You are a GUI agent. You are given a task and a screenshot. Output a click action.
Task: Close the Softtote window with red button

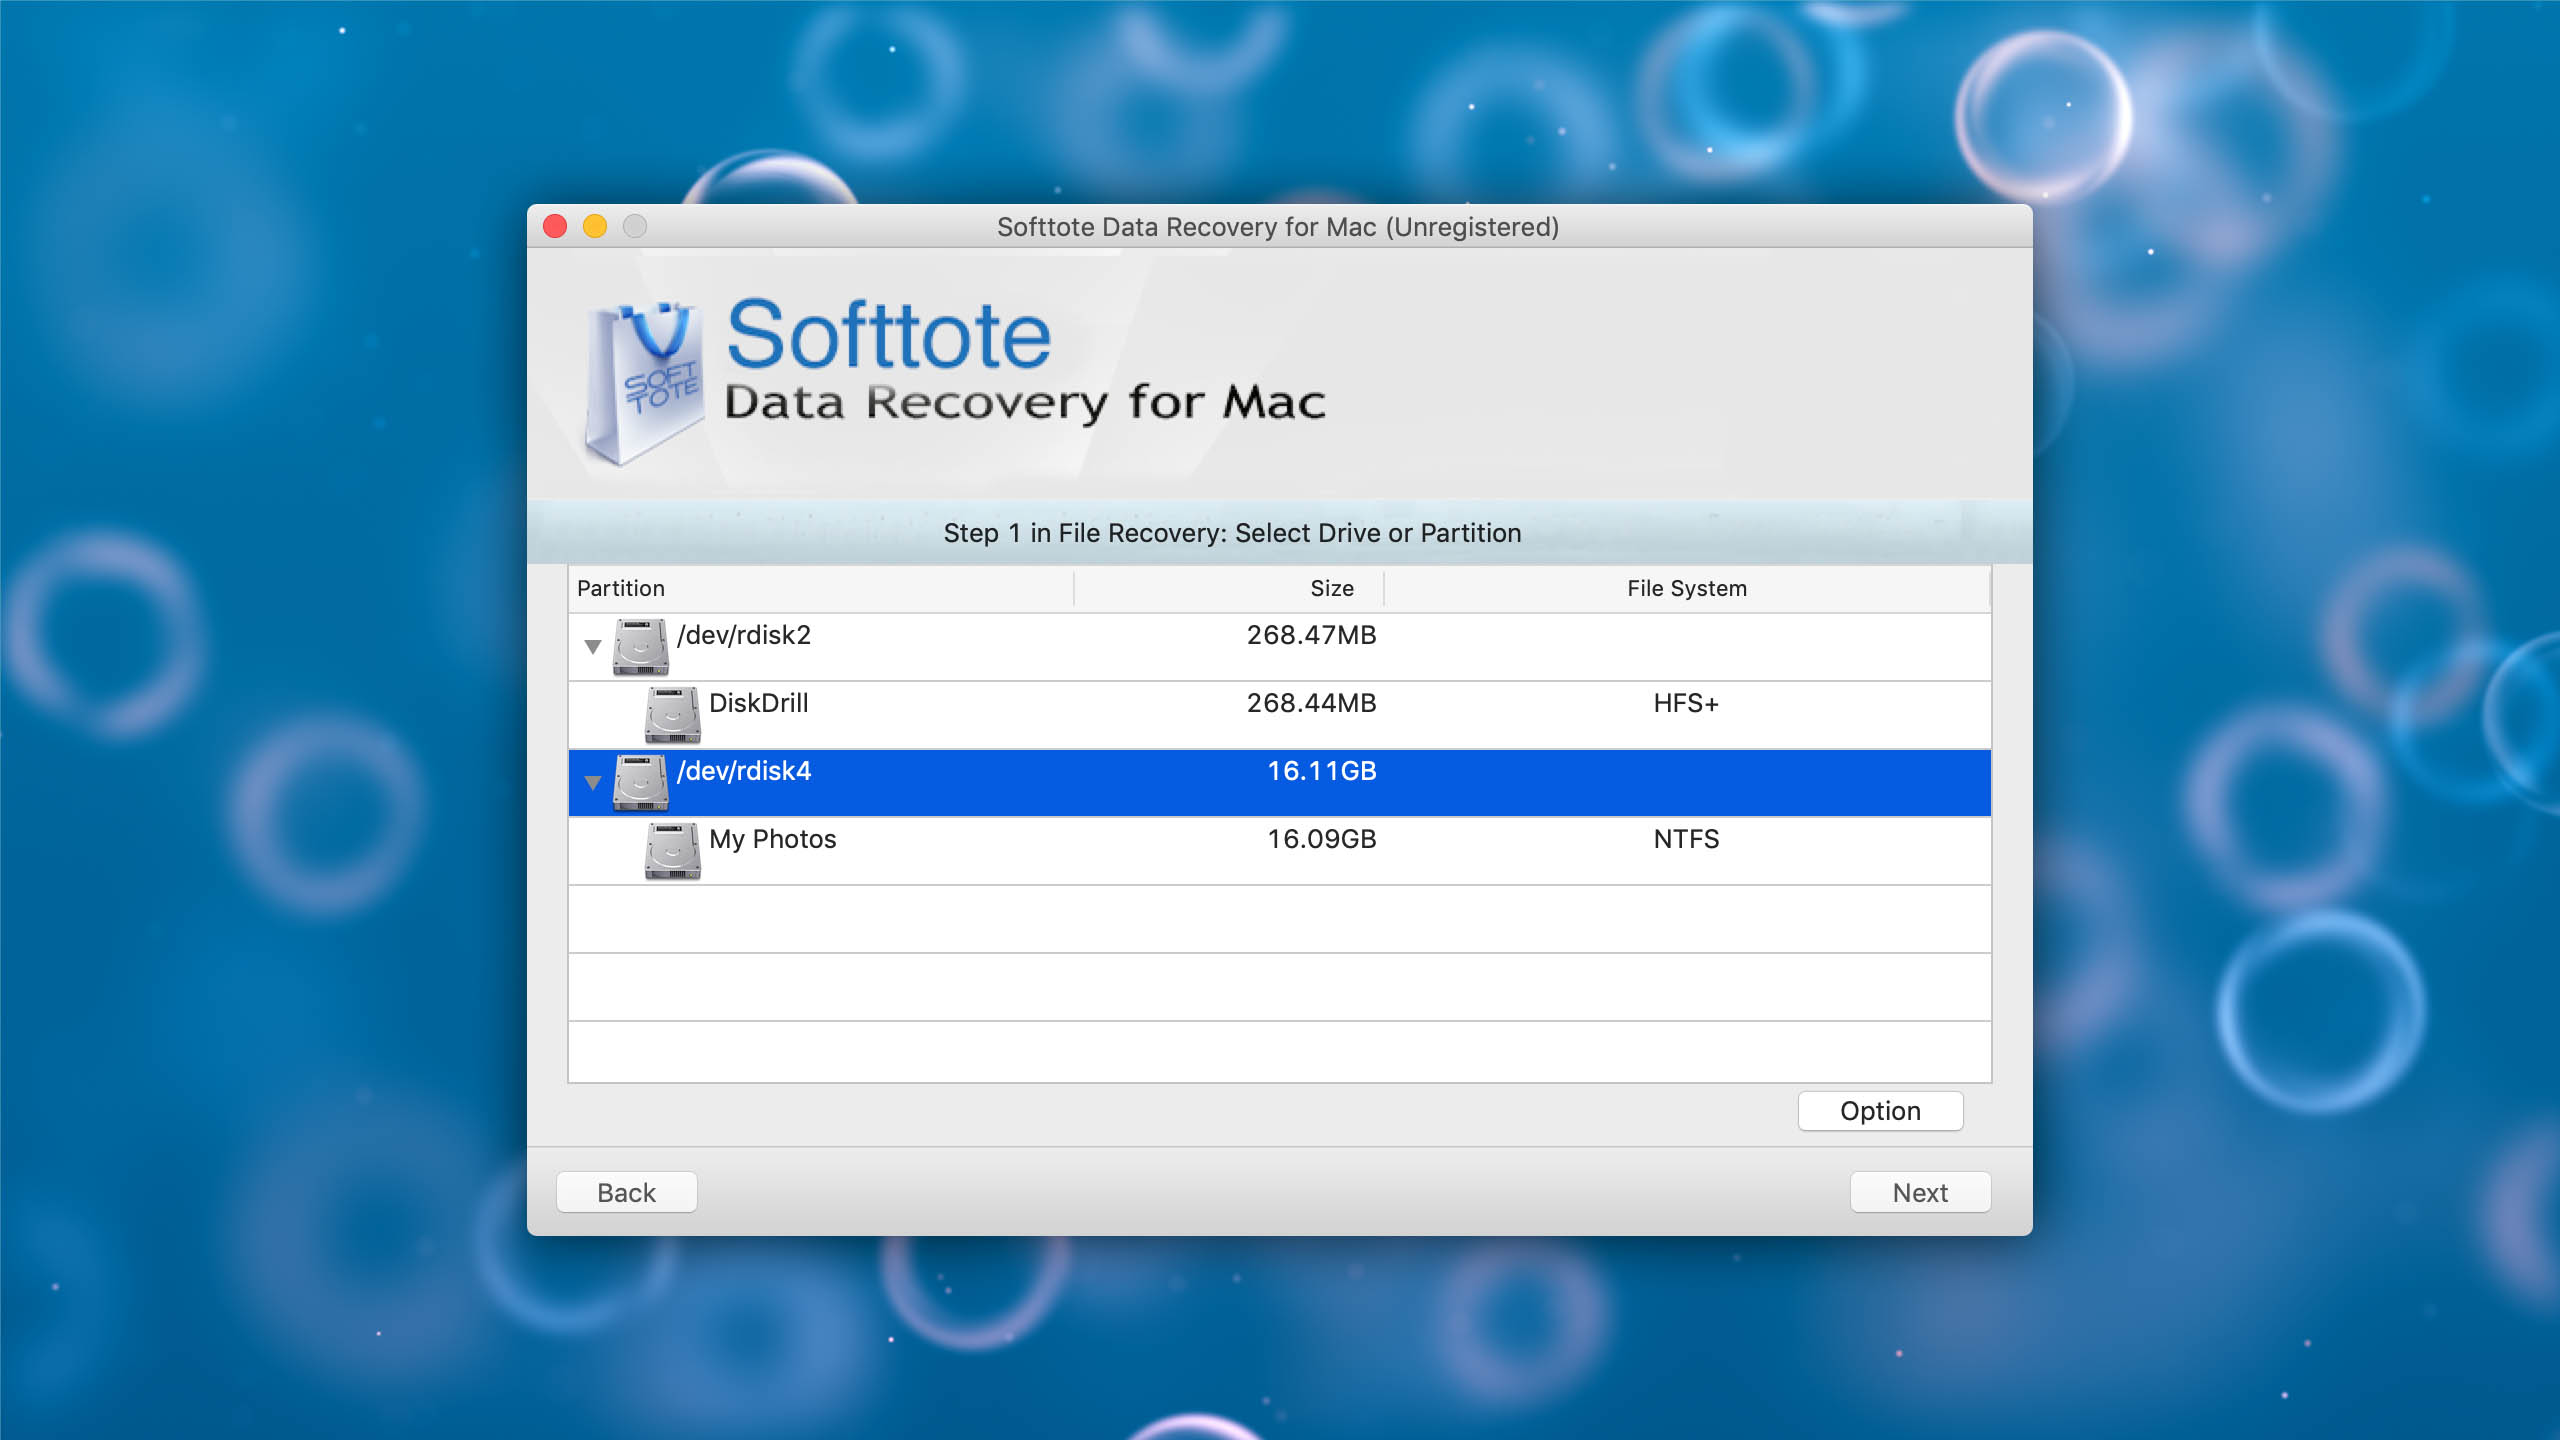click(555, 227)
